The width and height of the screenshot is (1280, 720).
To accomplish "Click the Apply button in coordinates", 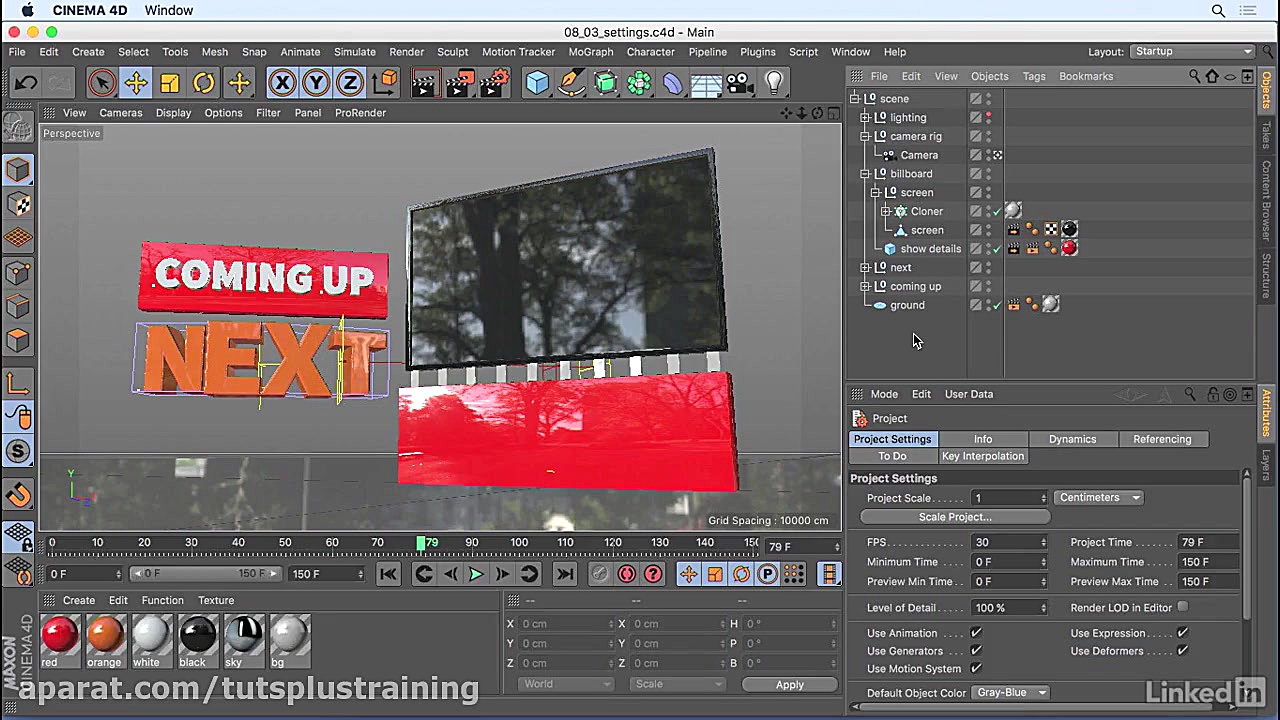I will pos(789,685).
